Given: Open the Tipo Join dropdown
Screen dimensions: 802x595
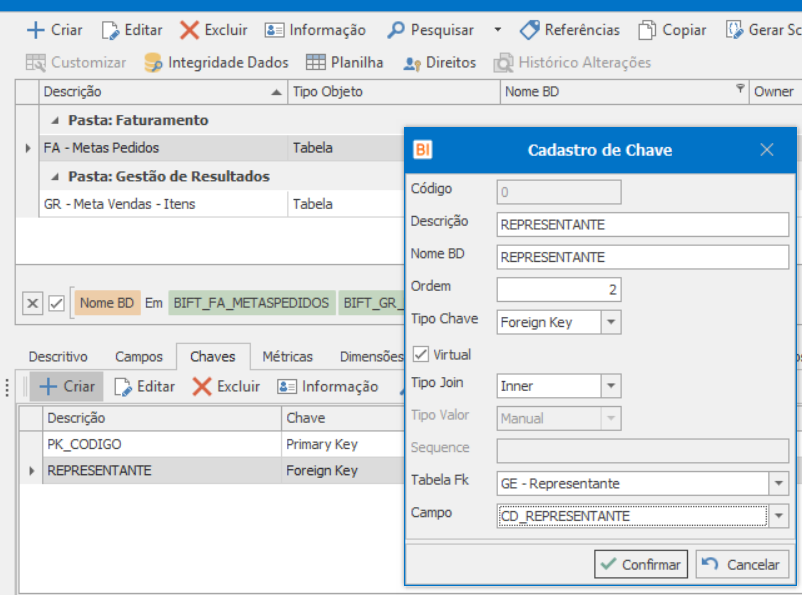Looking at the screenshot, I should pos(611,386).
